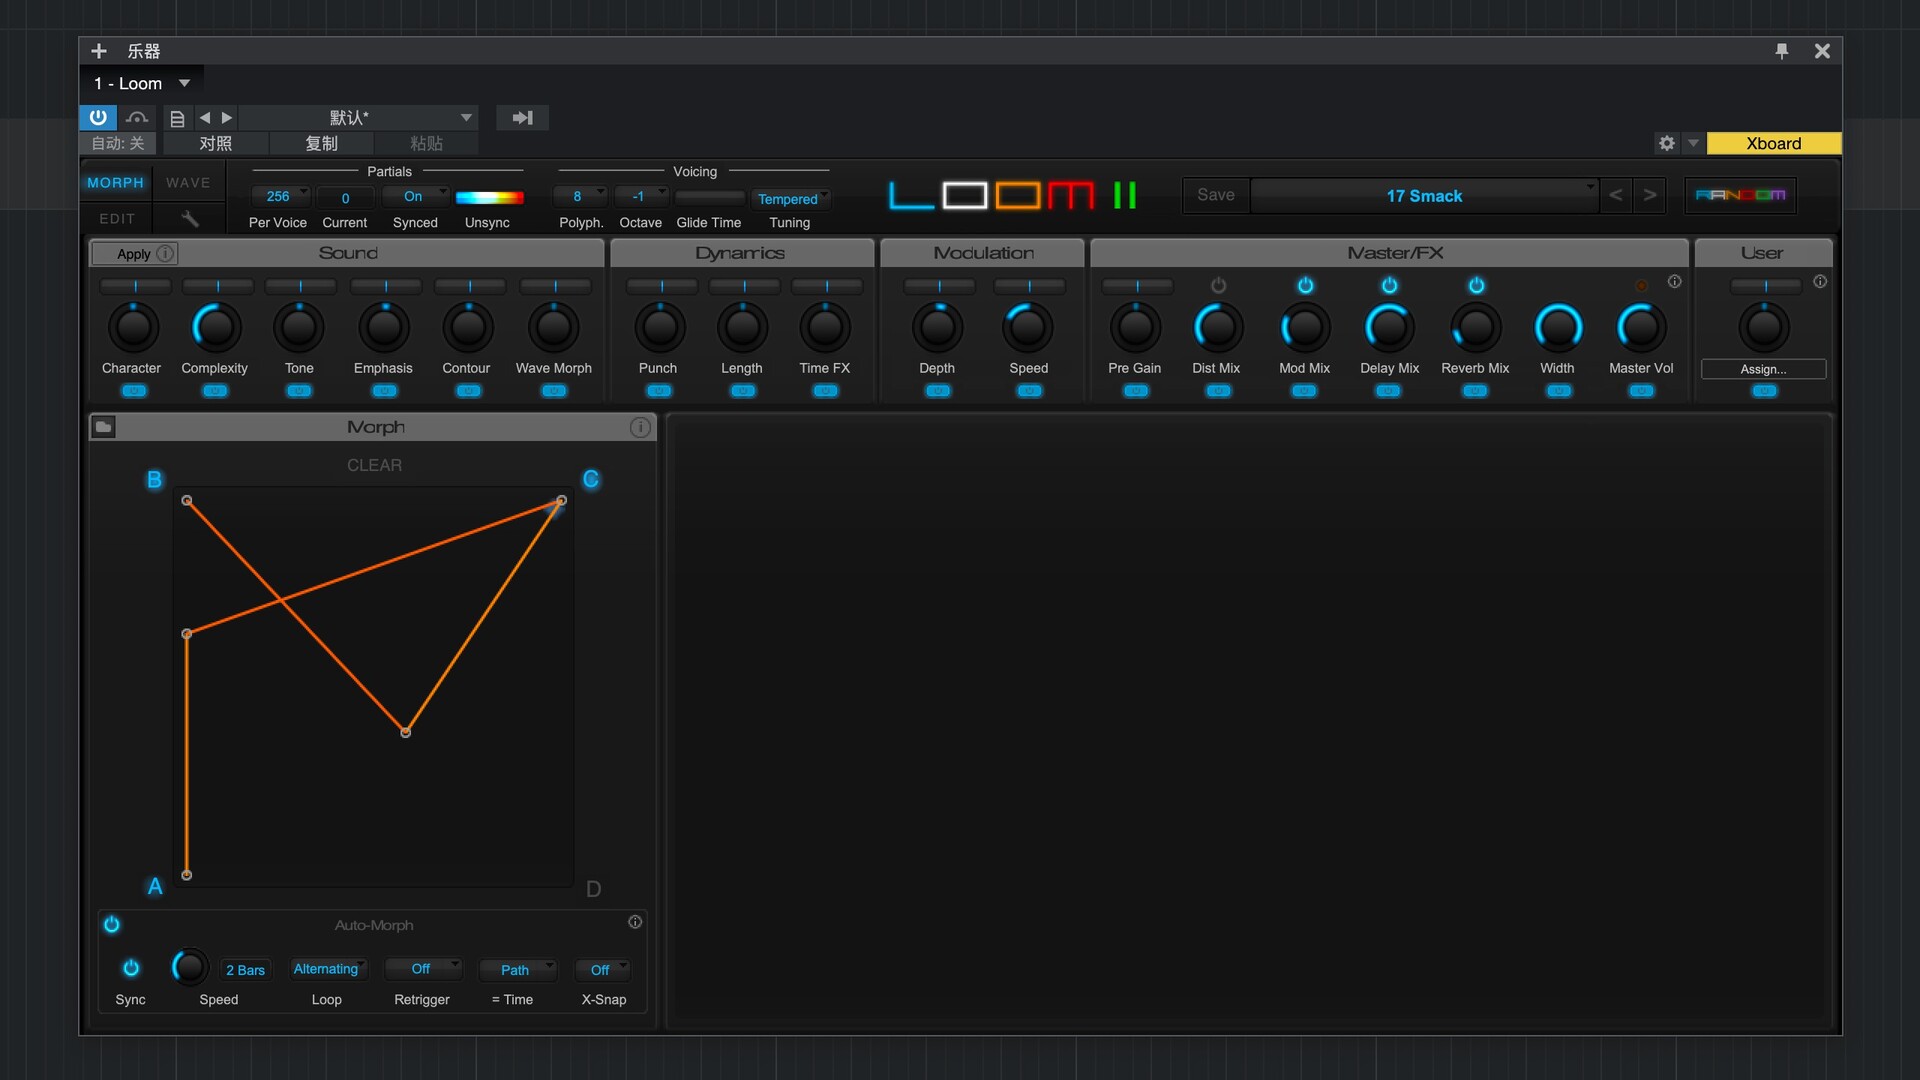This screenshot has width=1920, height=1080.
Task: Toggle the Sync power button
Action: coord(131,968)
